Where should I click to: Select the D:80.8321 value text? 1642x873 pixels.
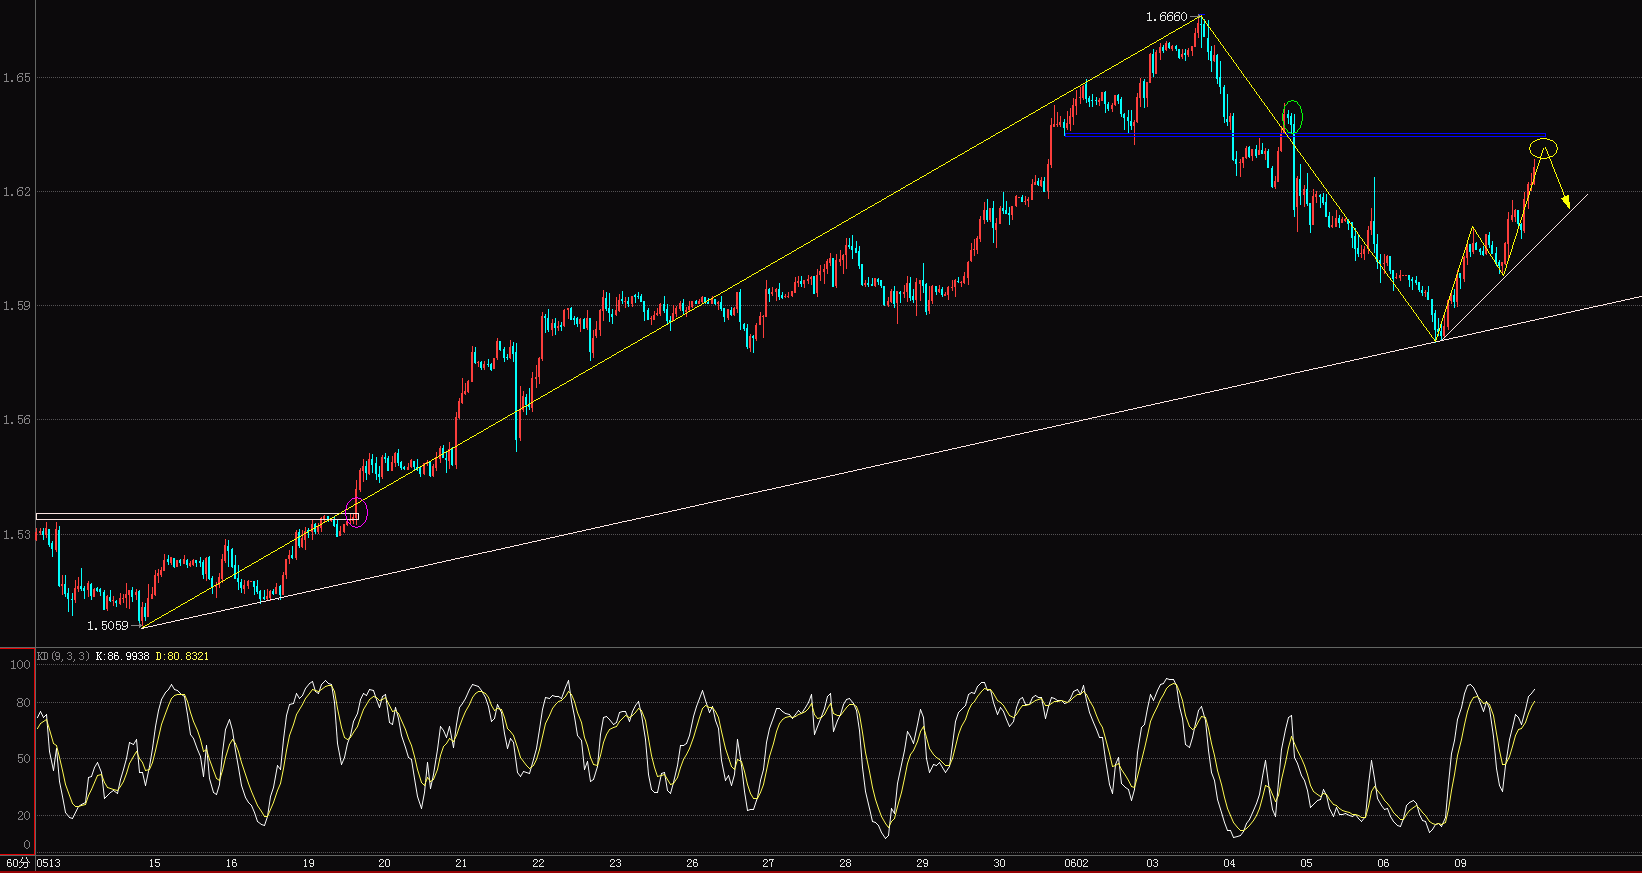182,656
